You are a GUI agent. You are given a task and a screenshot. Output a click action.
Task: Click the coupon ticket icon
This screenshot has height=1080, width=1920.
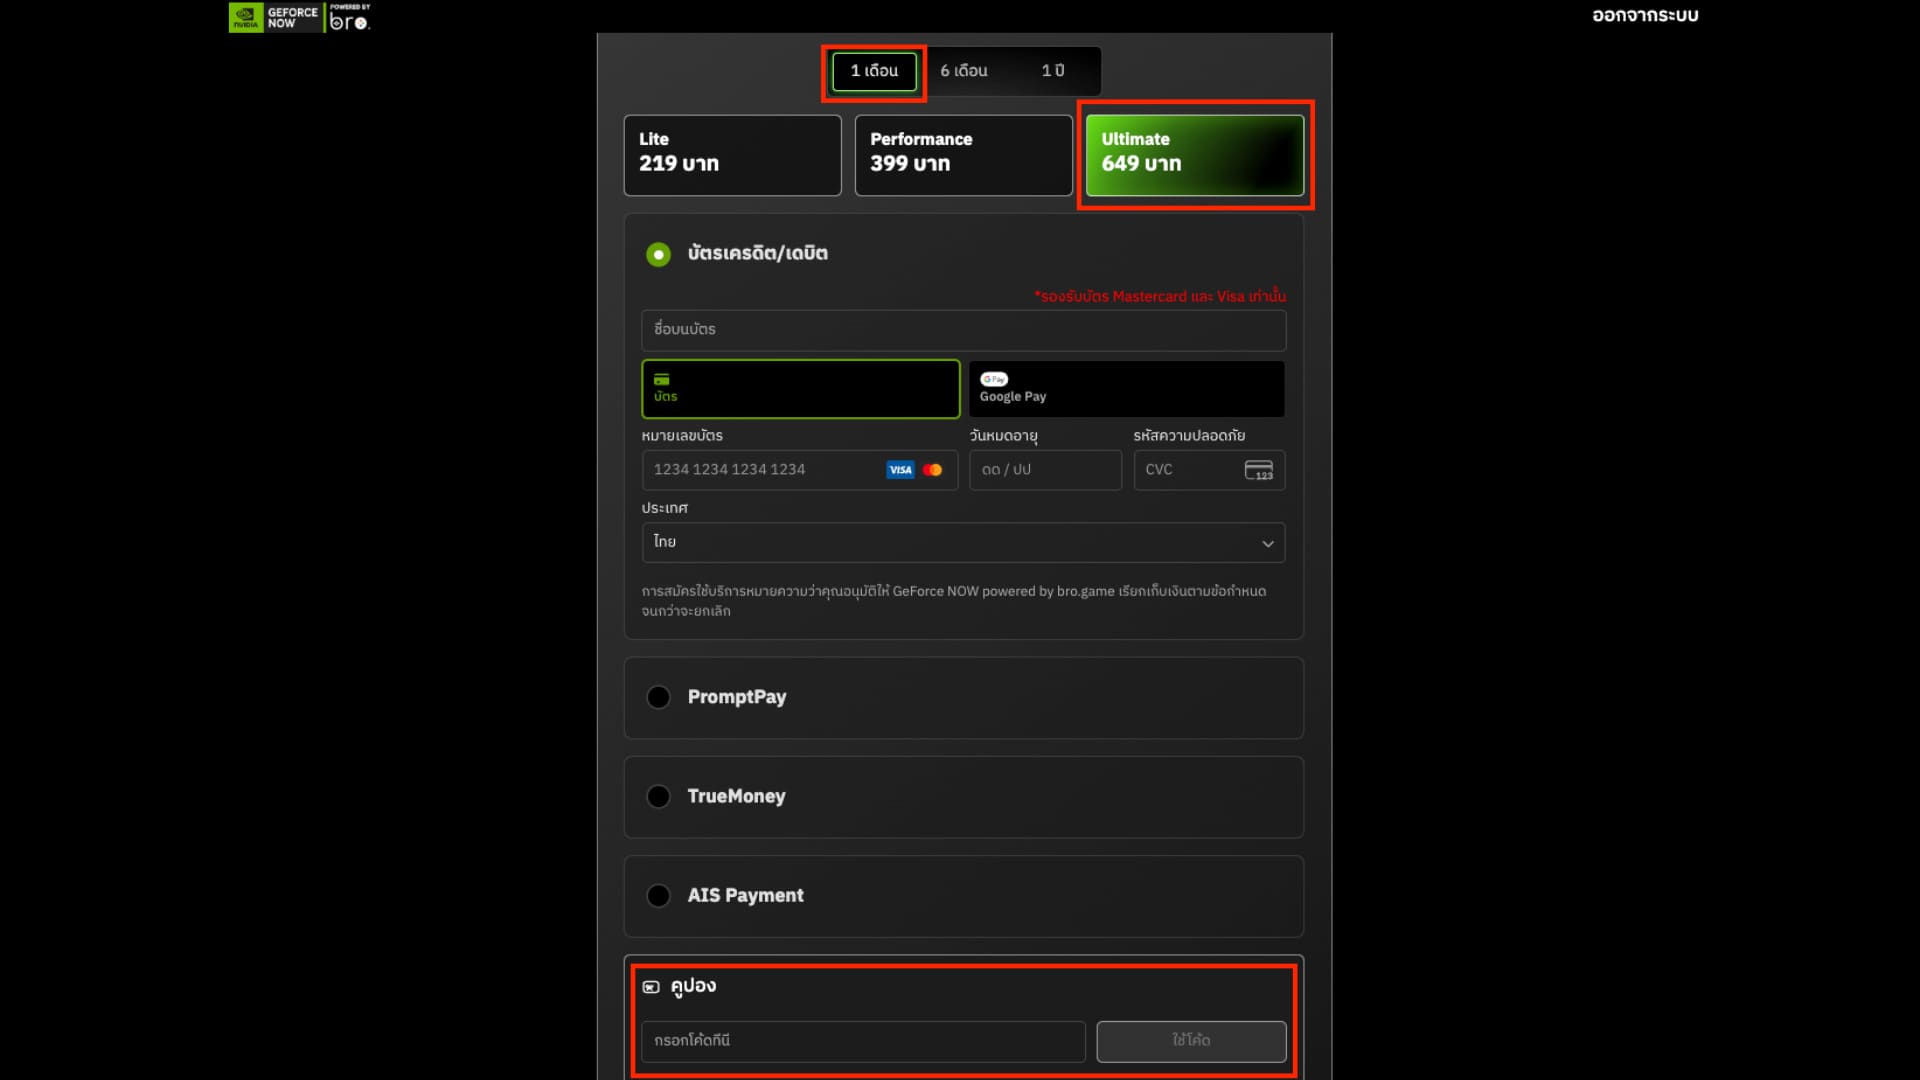click(x=653, y=986)
